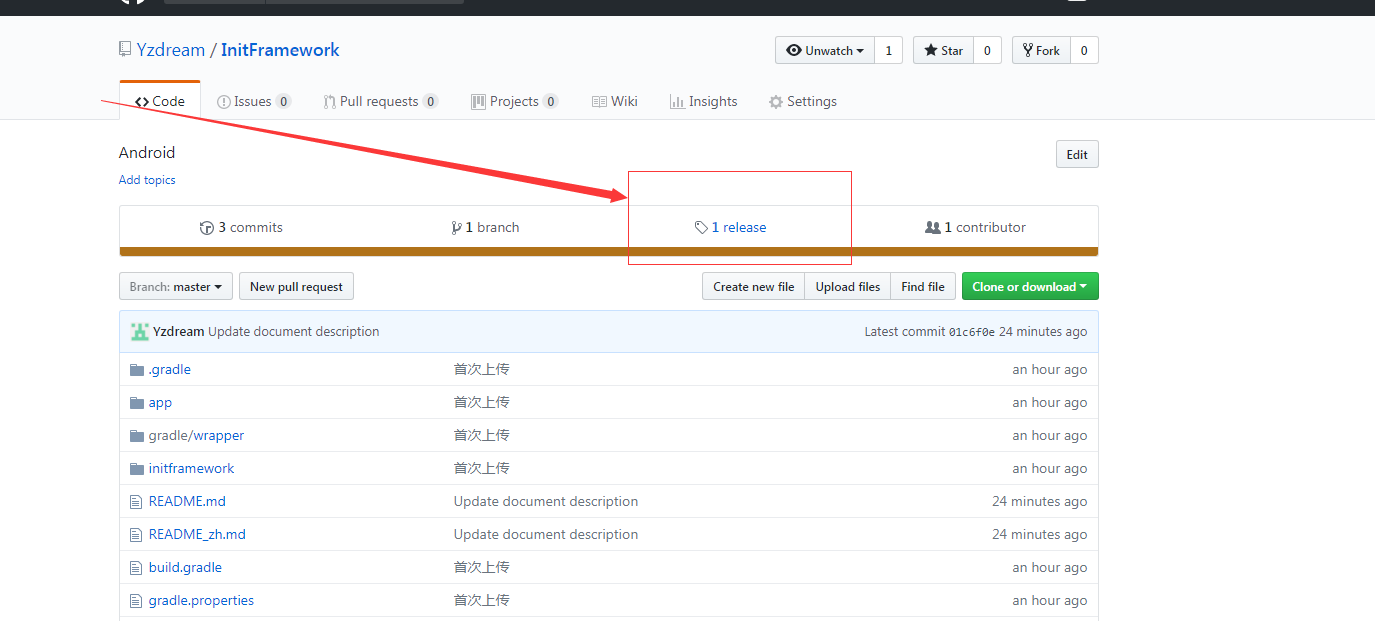Go to the Wiki tab
This screenshot has height=621, width=1375.
tap(615, 101)
